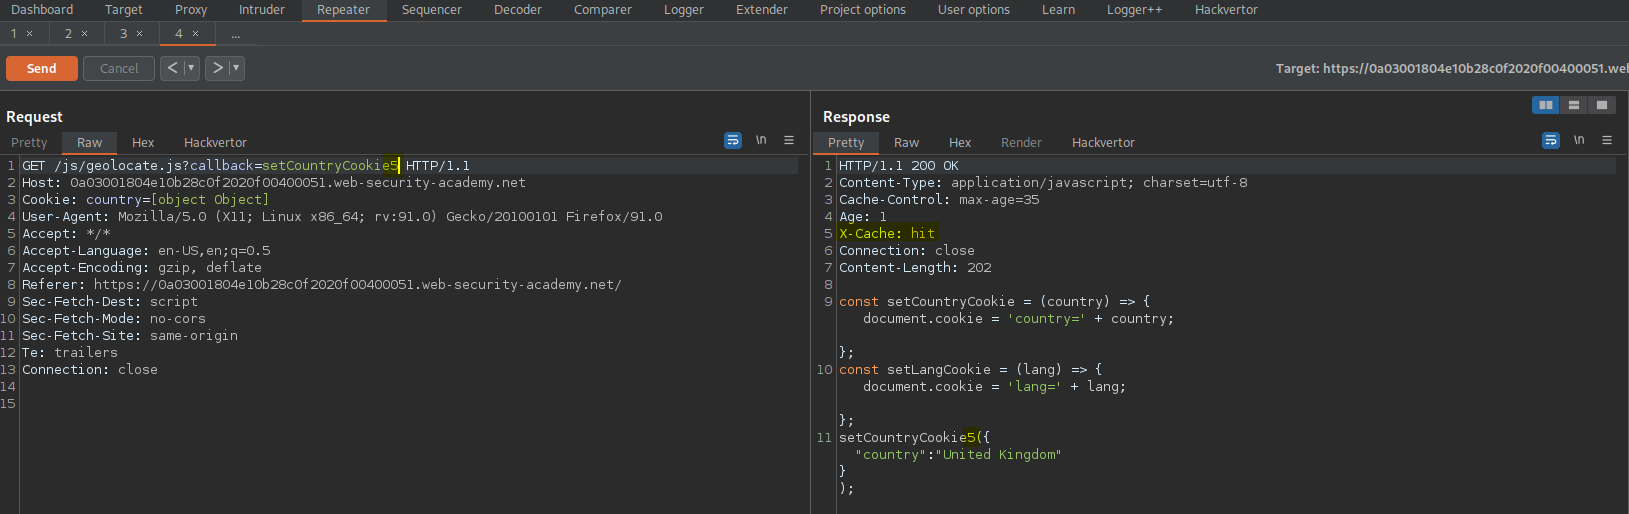The image size is (1629, 514).
Task: Expand the forward history dropdown arrow
Action: point(236,68)
